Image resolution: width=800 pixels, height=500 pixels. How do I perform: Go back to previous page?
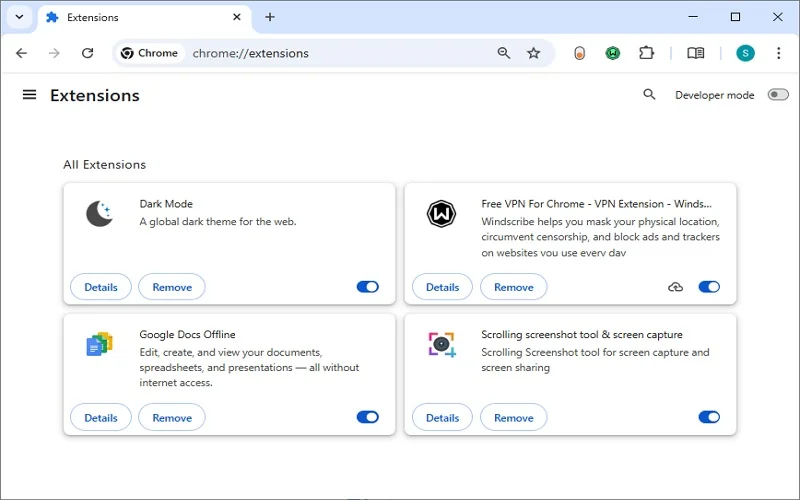coord(21,53)
